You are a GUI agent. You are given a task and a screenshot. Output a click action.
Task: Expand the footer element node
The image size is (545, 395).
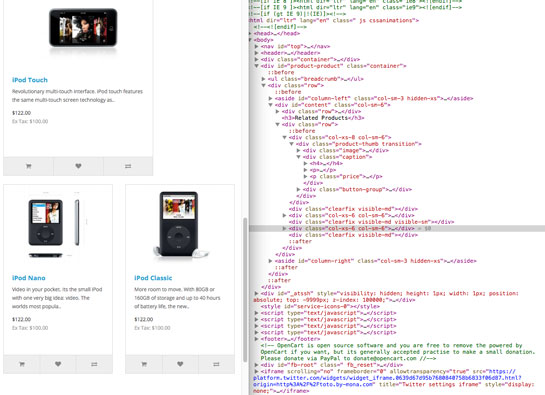(x=257, y=339)
